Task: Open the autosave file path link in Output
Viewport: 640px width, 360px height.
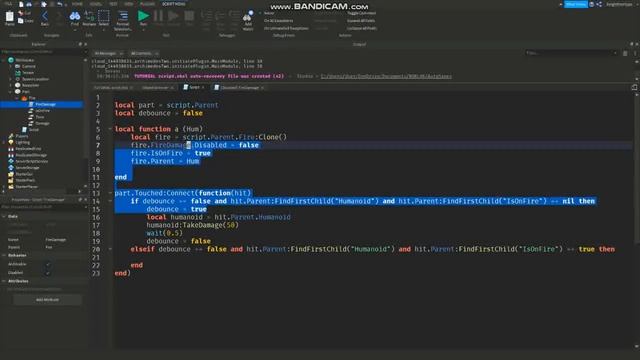Action: point(386,76)
